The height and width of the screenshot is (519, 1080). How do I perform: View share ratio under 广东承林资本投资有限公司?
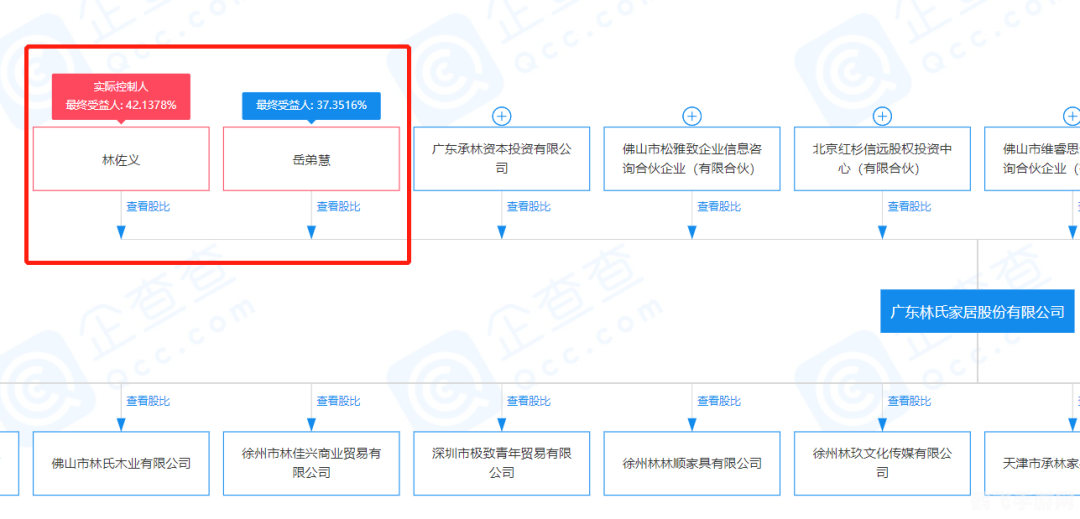point(528,206)
